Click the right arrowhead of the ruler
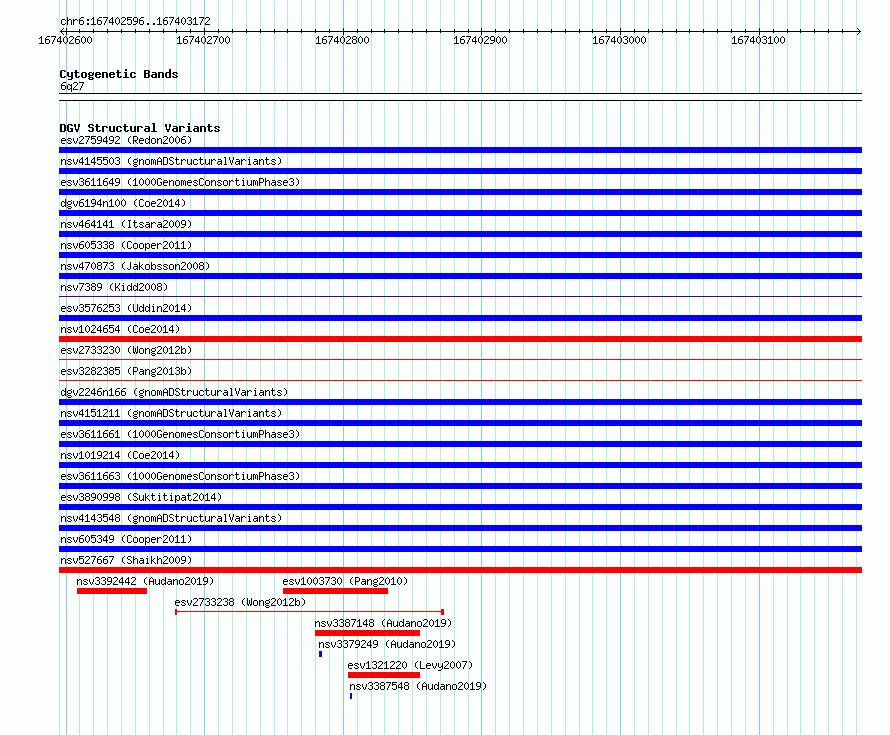890x735 pixels. click(x=859, y=31)
